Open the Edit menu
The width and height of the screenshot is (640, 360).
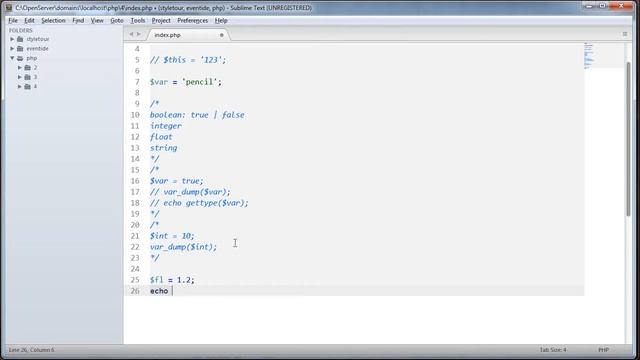[x=29, y=20]
